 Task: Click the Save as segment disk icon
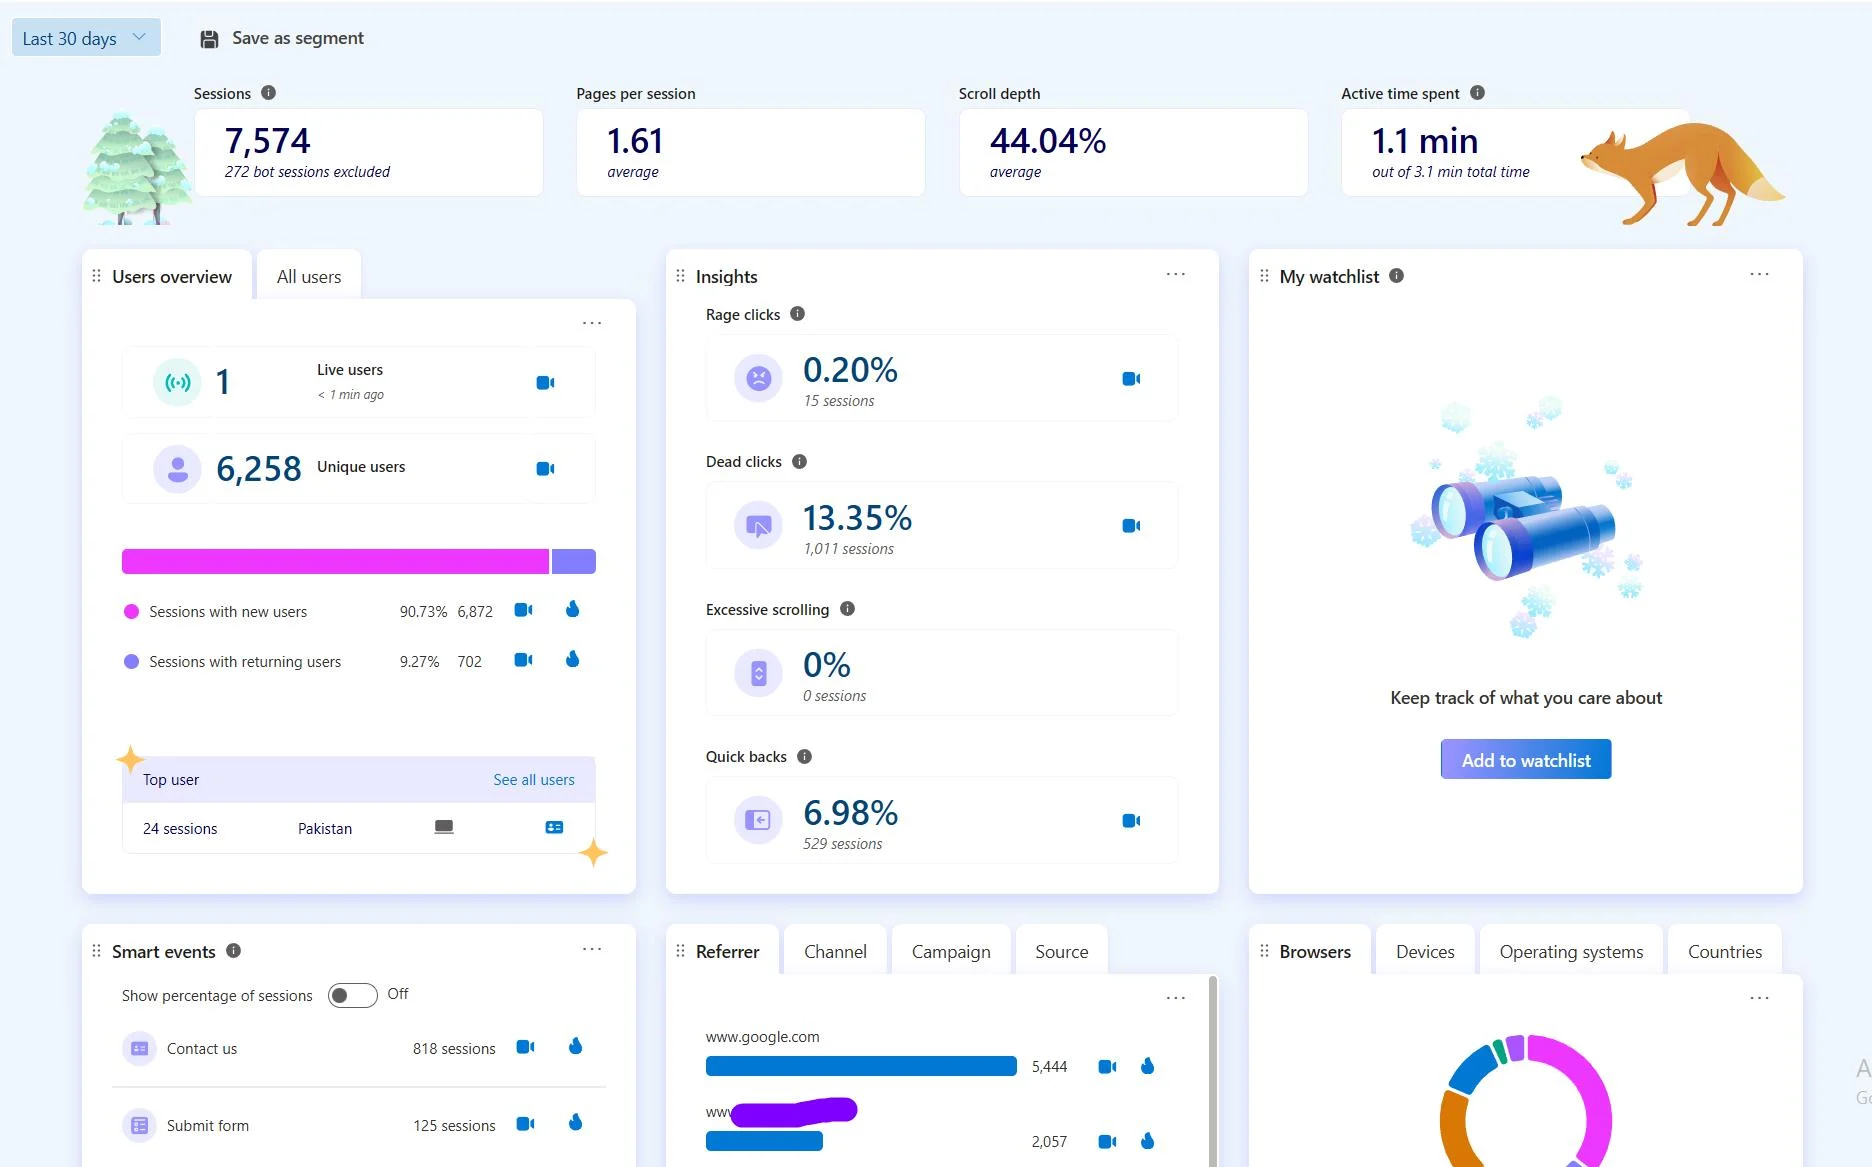click(x=209, y=39)
